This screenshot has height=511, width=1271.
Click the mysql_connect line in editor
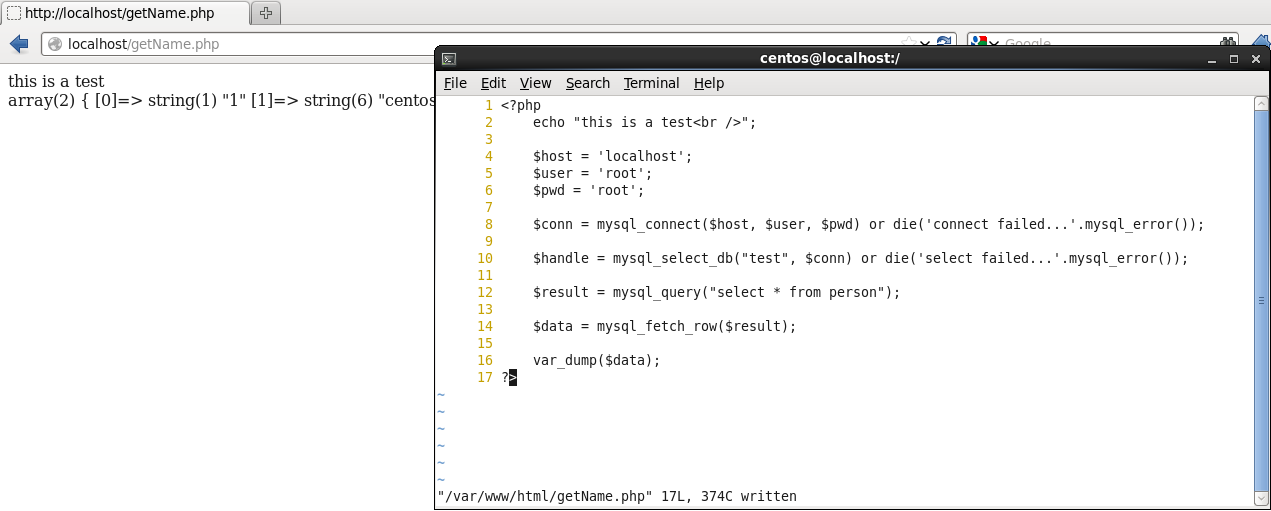(x=869, y=224)
